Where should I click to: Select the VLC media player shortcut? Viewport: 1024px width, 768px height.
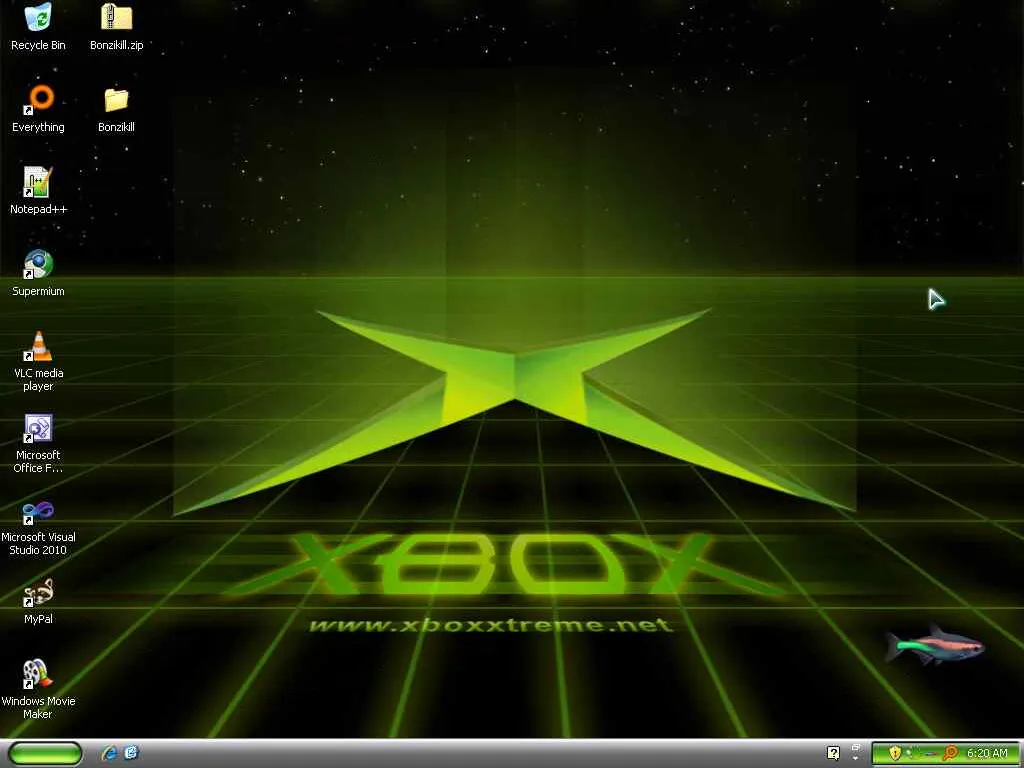click(38, 360)
